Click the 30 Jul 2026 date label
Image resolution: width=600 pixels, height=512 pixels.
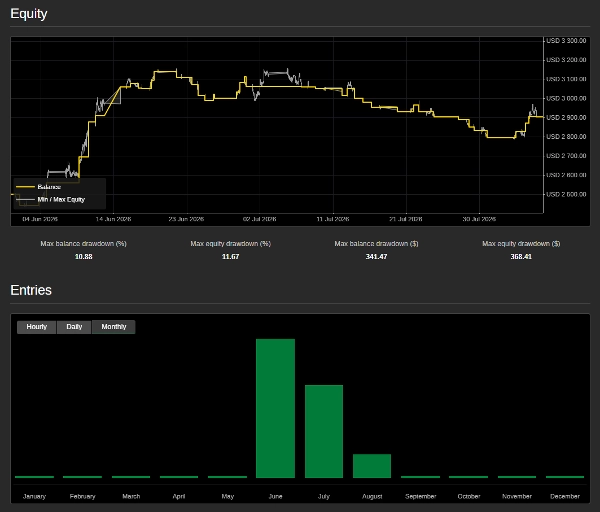(x=479, y=219)
